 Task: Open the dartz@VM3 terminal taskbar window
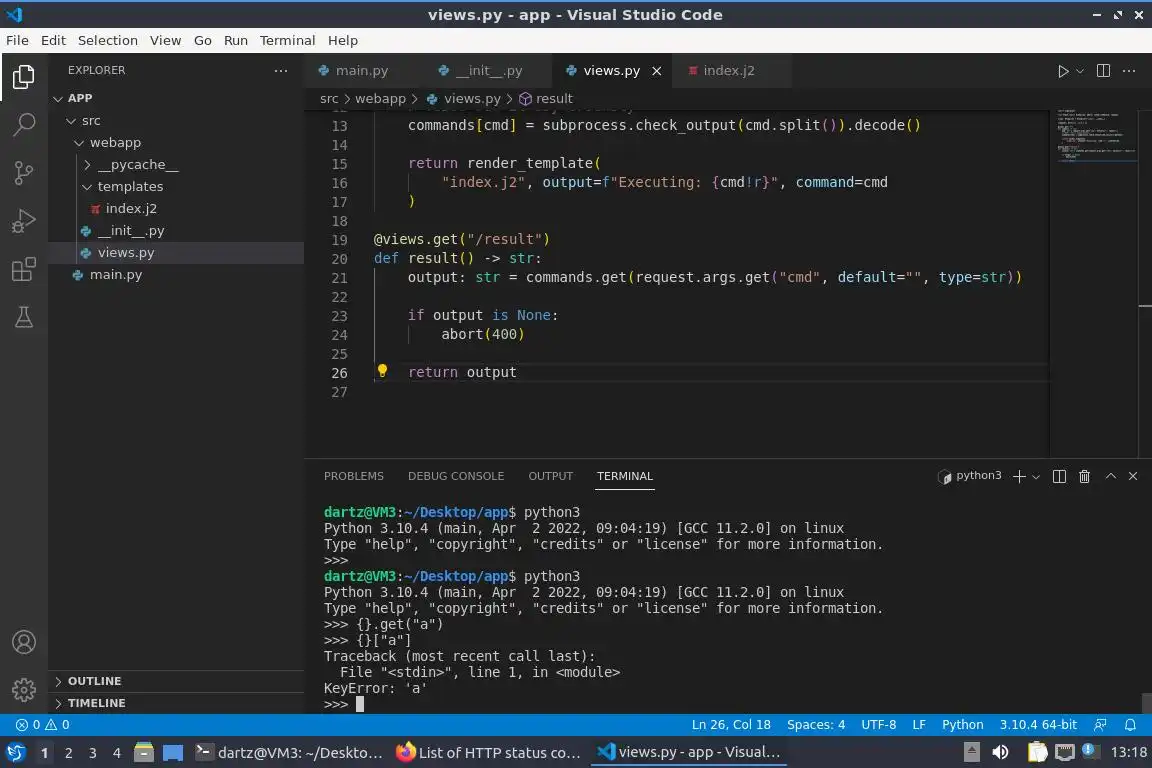click(x=289, y=753)
